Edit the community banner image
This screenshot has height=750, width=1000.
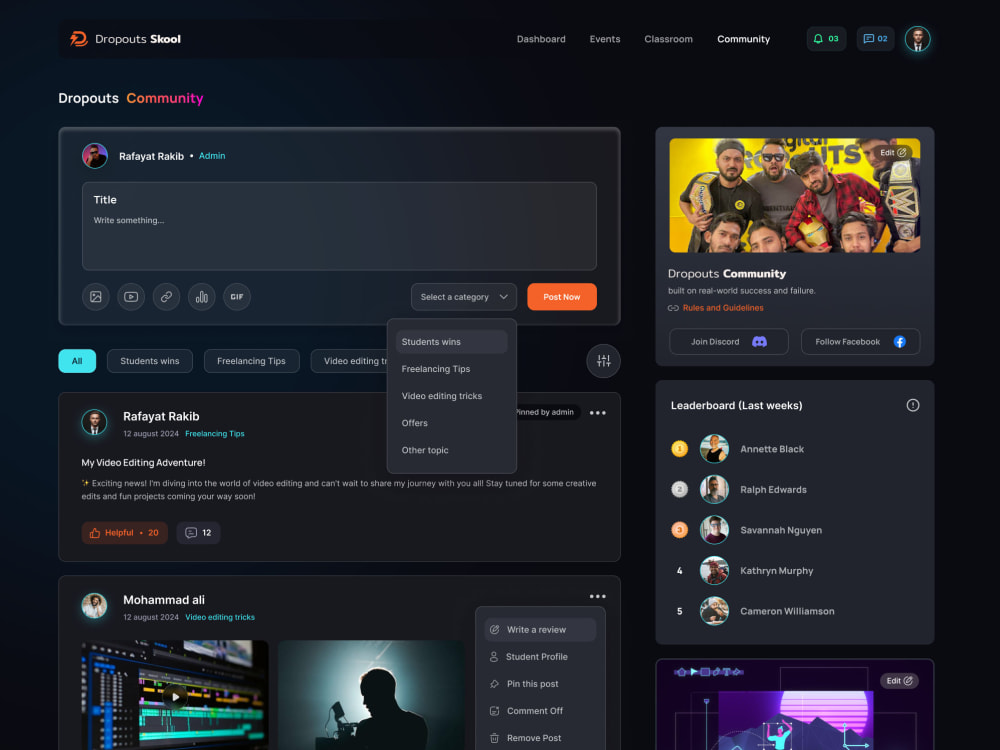(893, 153)
